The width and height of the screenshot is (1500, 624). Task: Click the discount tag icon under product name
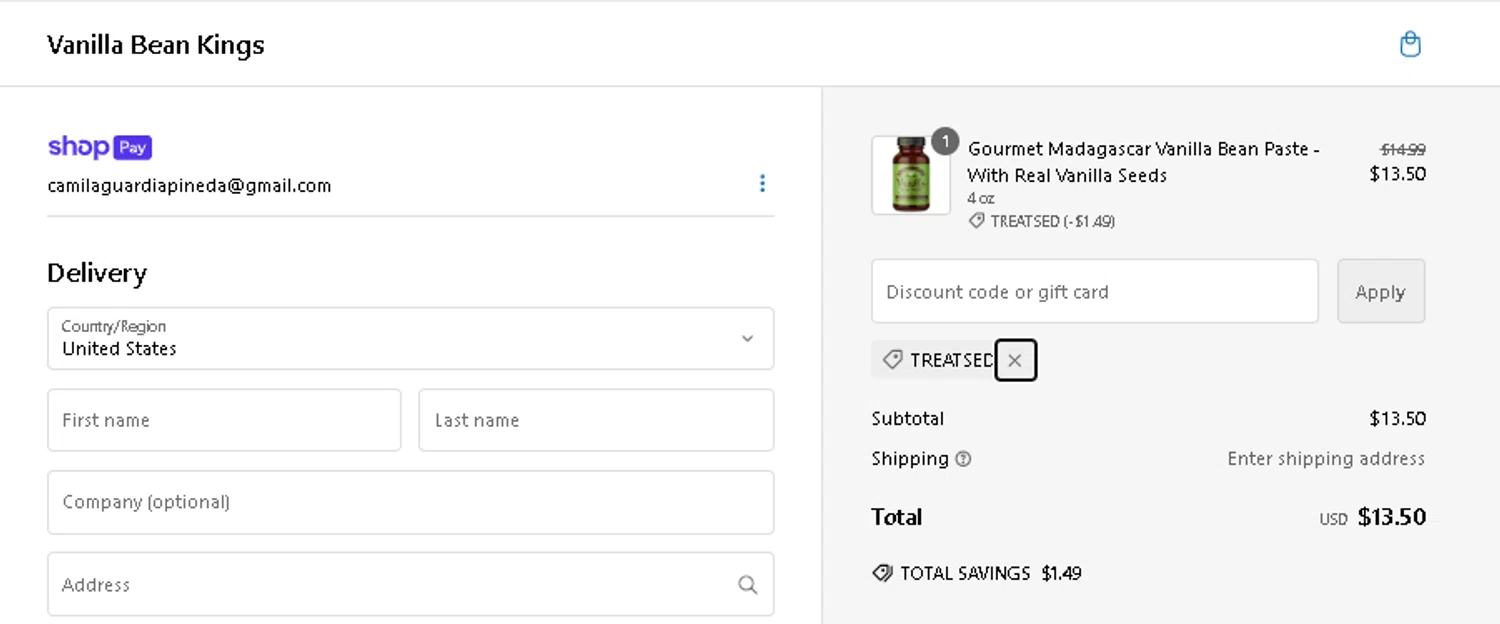977,221
